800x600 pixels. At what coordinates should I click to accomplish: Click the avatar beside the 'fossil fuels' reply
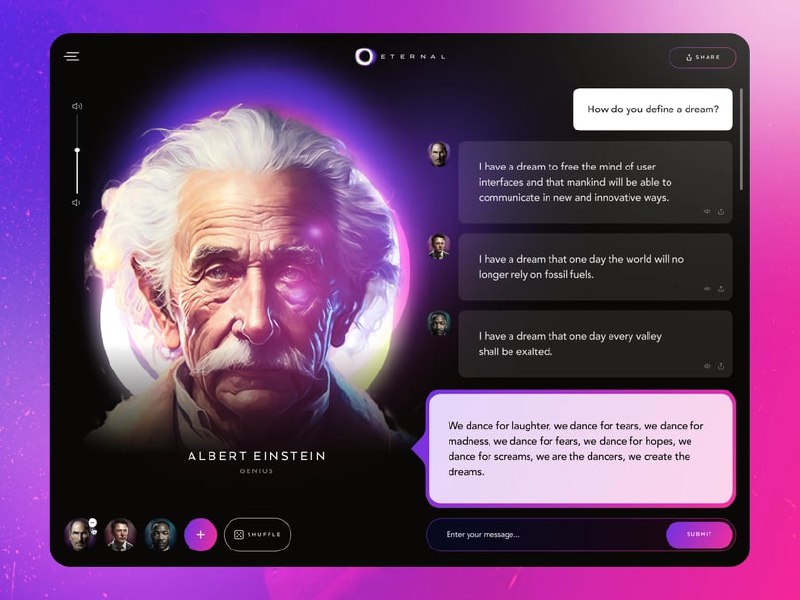pos(438,246)
